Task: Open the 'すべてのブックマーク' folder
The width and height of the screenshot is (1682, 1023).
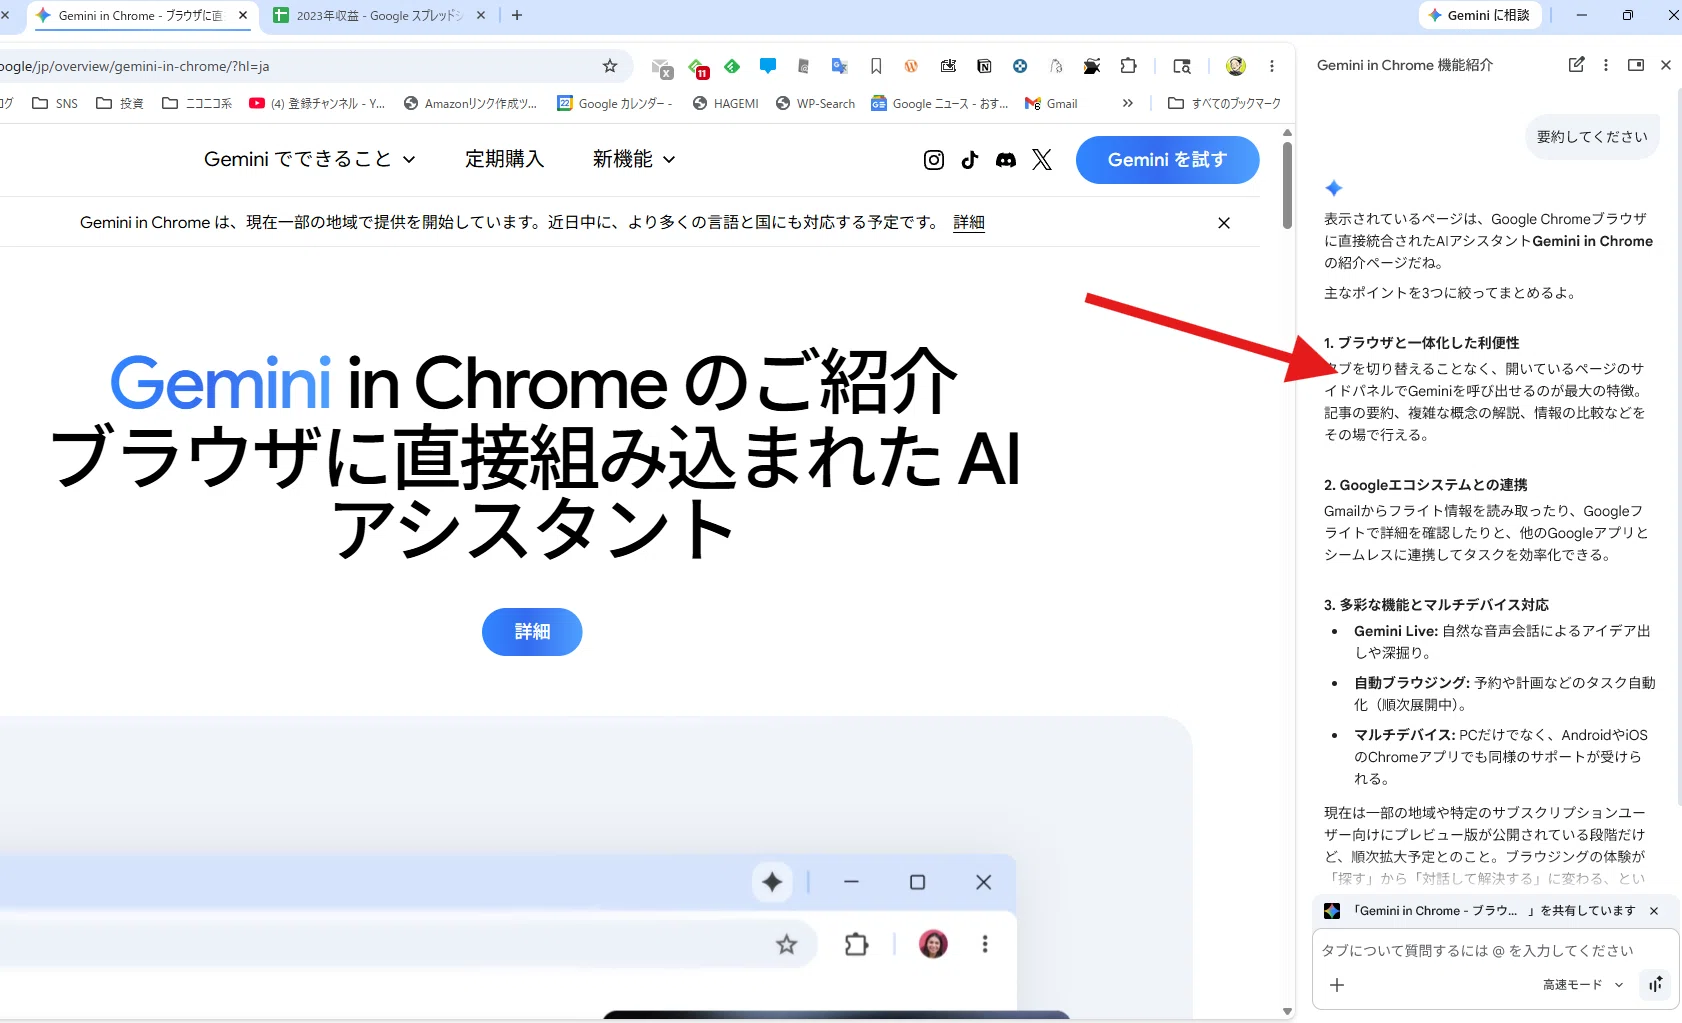Action: click(x=1224, y=103)
